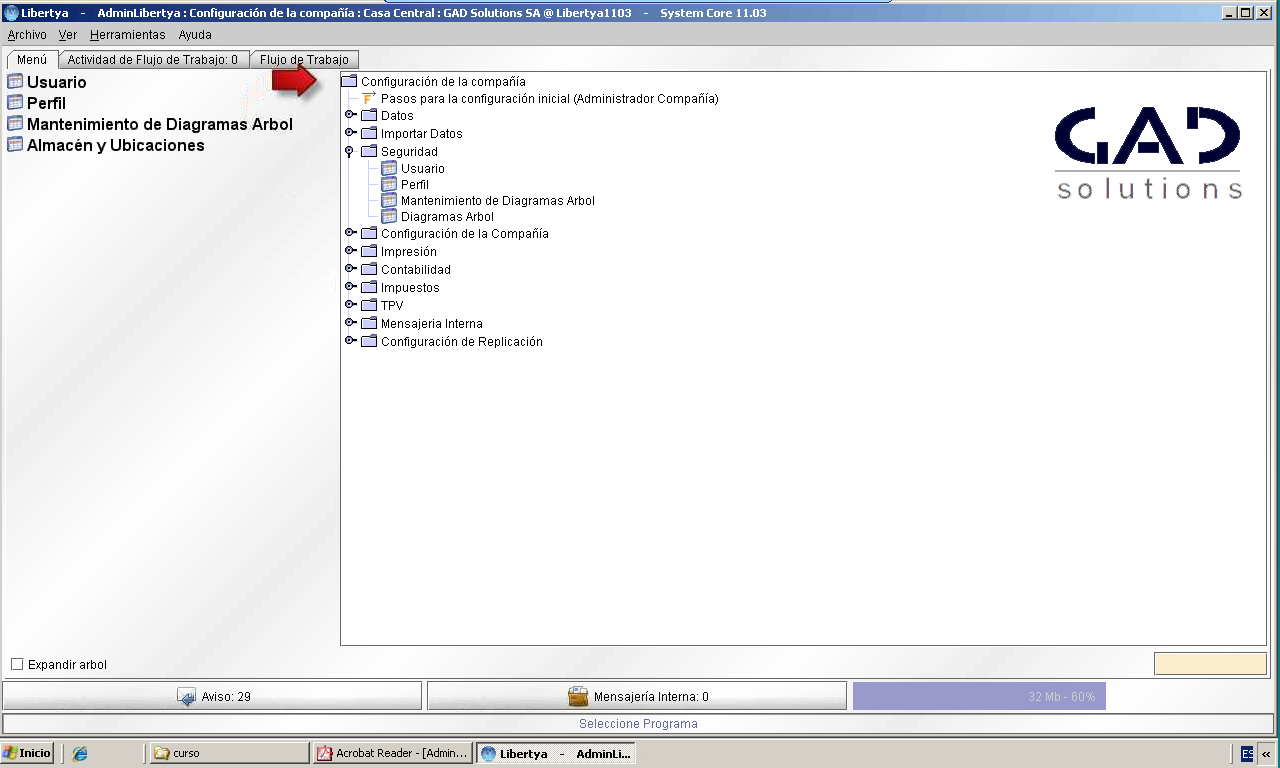Click the empty beige search field
This screenshot has height=768, width=1280.
[1210, 664]
